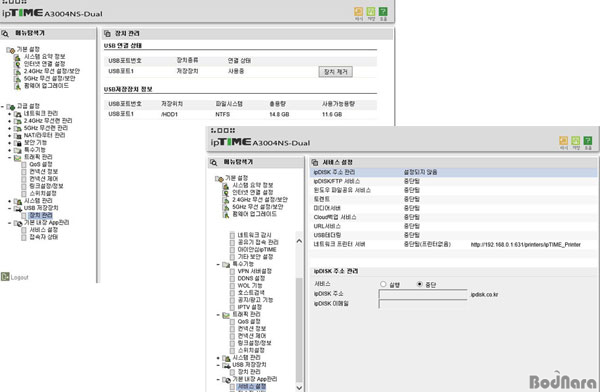Select the URL서비스 row

click(453, 226)
